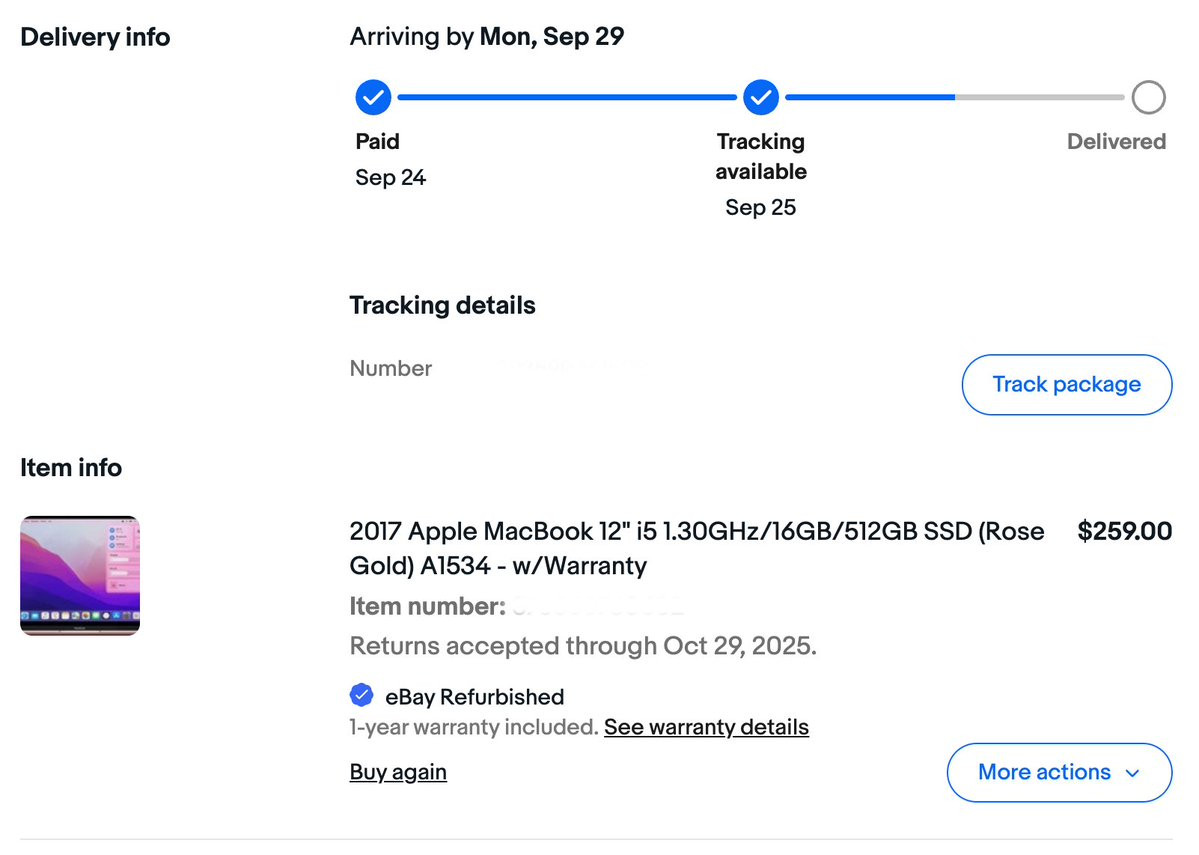This screenshot has width=1199, height=855.
Task: Click the chevron in More actions
Action: [x=1133, y=773]
